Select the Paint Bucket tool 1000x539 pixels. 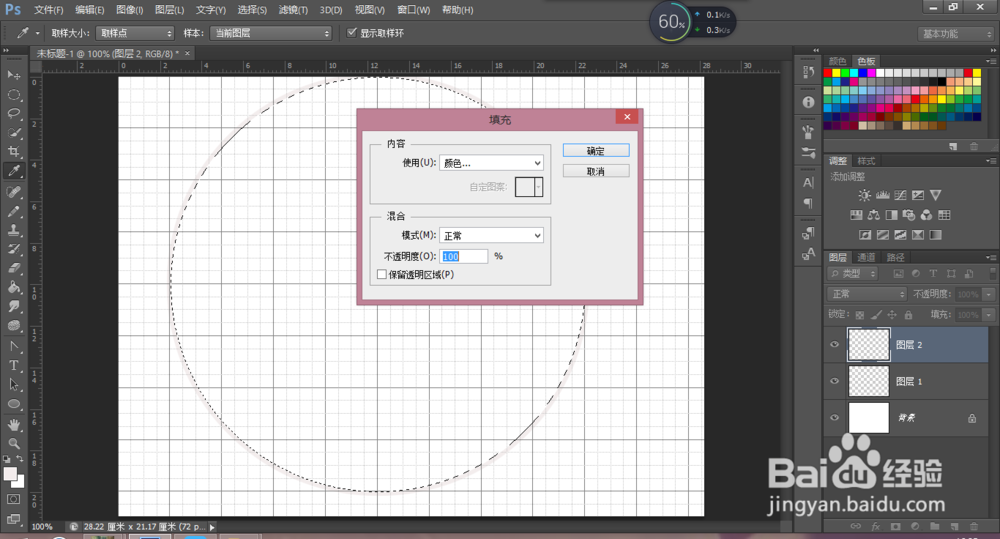(x=13, y=288)
